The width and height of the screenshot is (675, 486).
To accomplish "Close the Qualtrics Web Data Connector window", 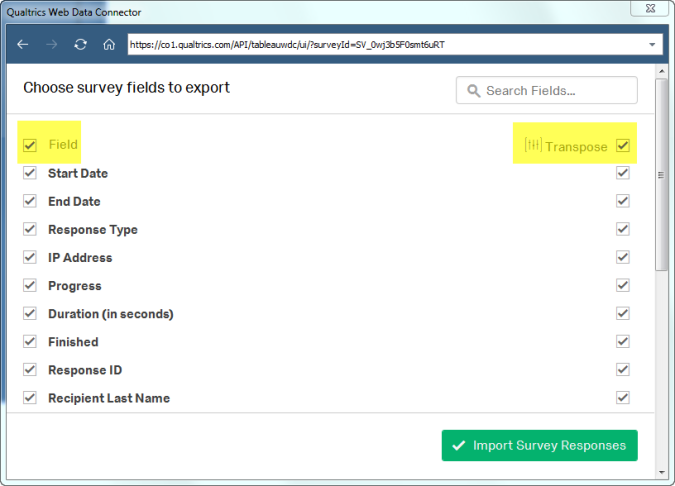I will click(x=650, y=8).
